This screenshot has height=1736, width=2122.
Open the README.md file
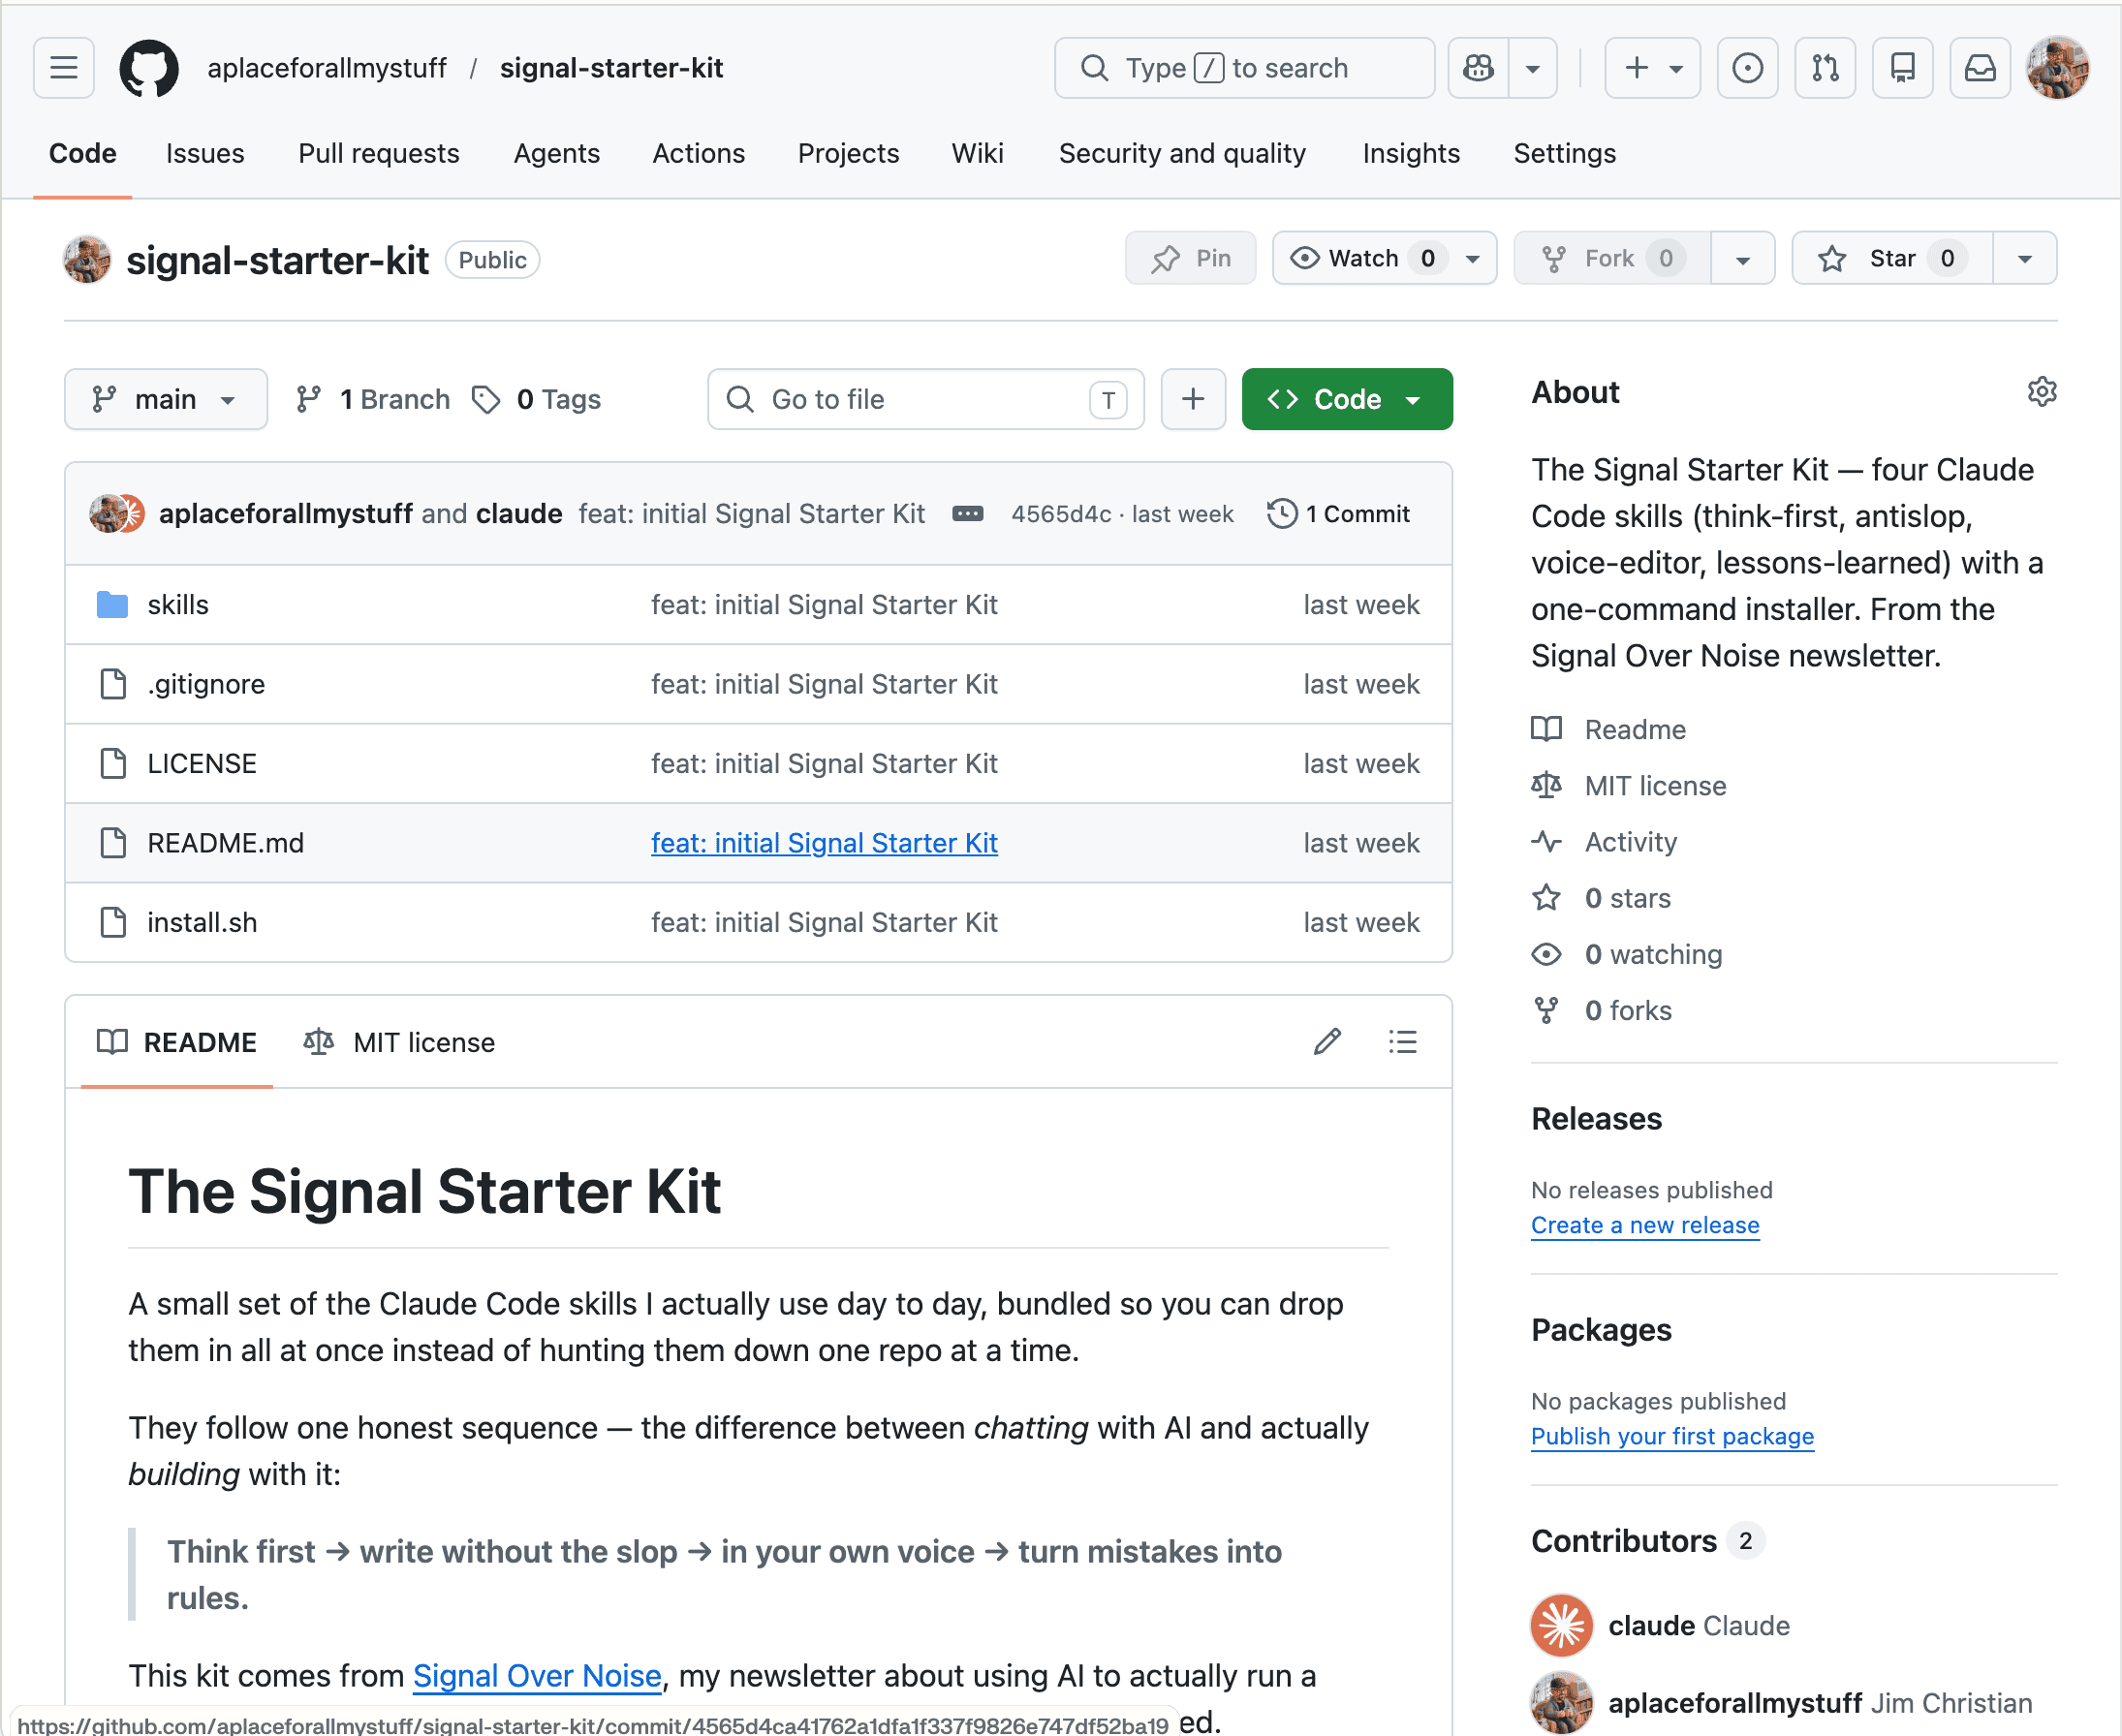pyautogui.click(x=225, y=843)
